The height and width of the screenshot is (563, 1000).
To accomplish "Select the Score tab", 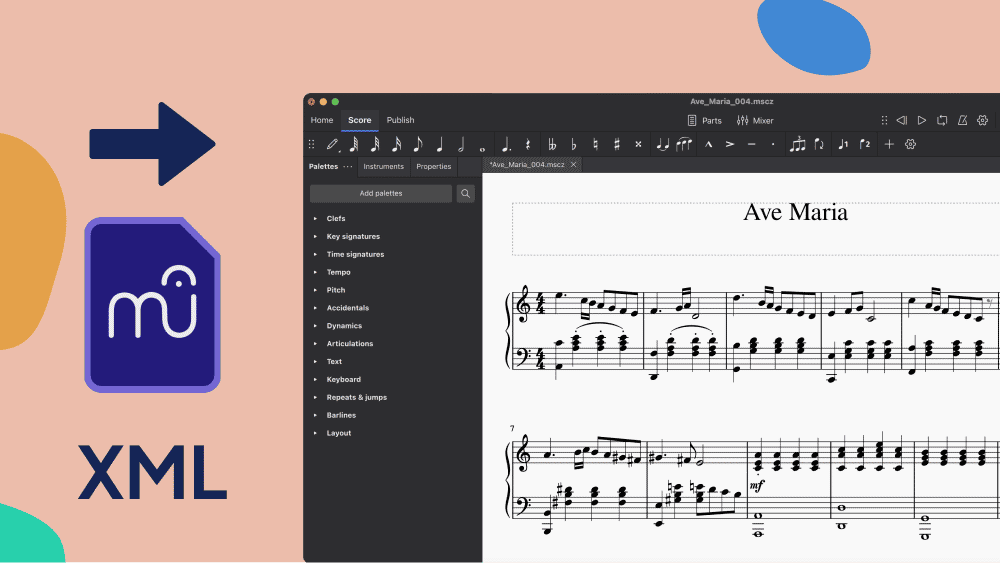I will tap(360, 120).
